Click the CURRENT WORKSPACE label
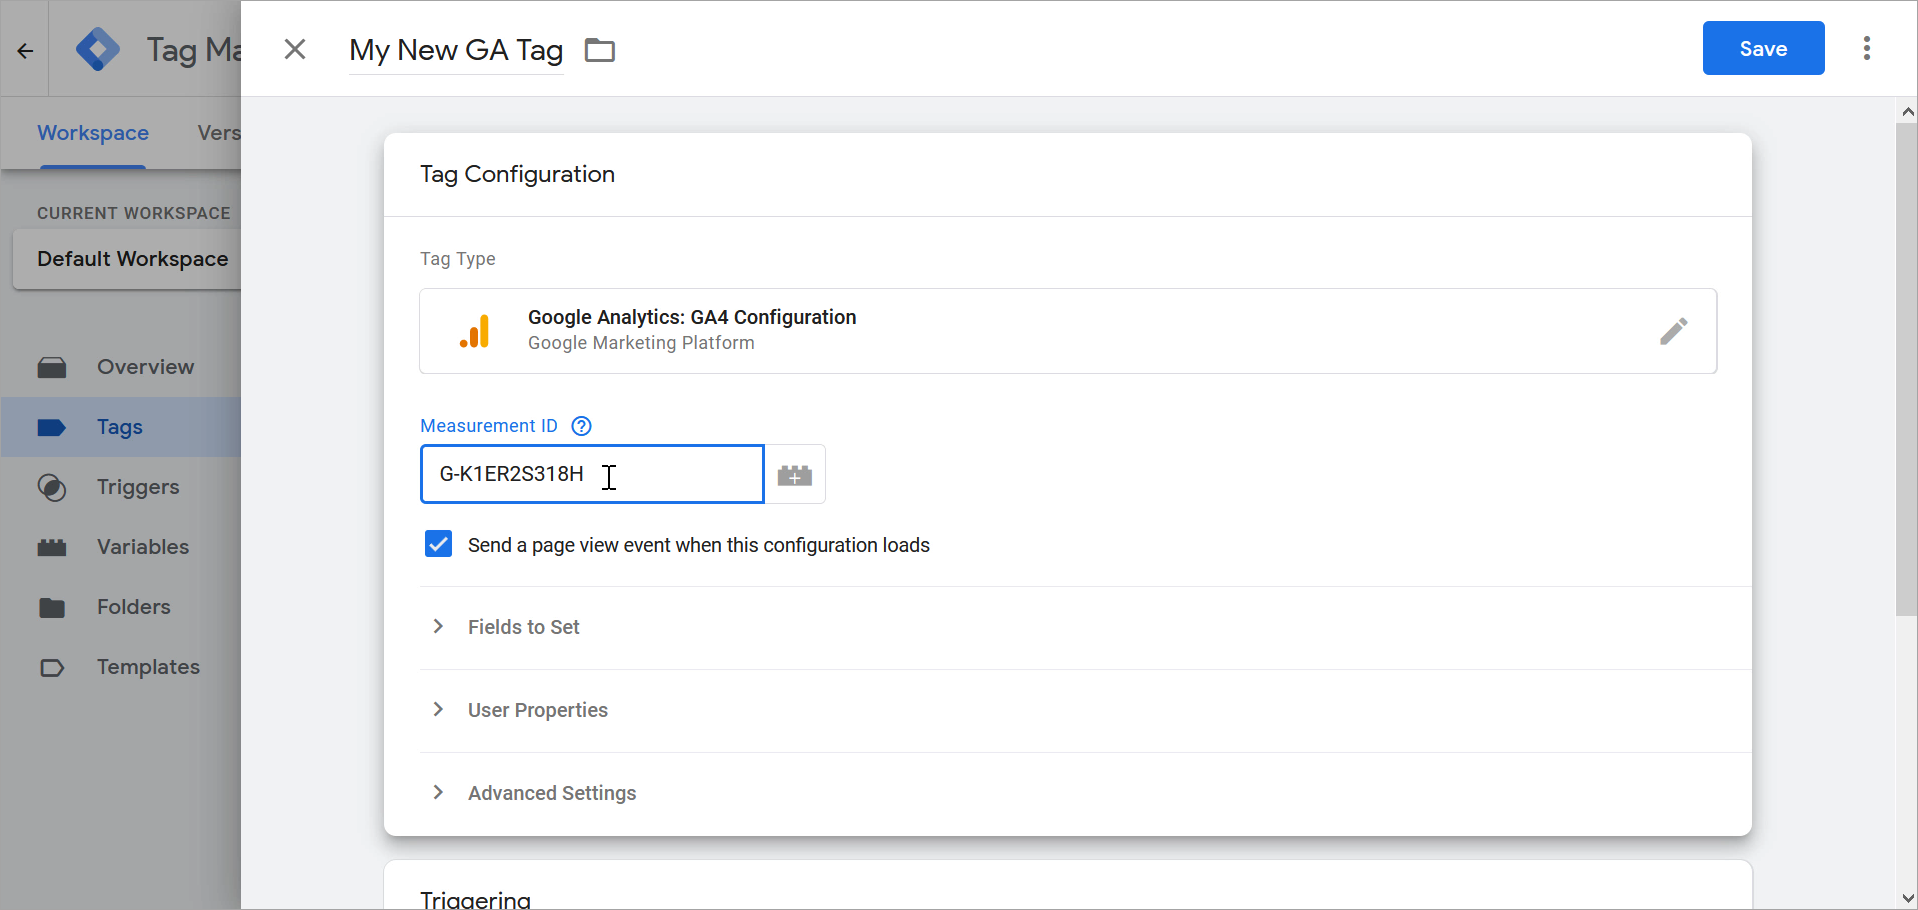Image resolution: width=1918 pixels, height=910 pixels. point(134,213)
